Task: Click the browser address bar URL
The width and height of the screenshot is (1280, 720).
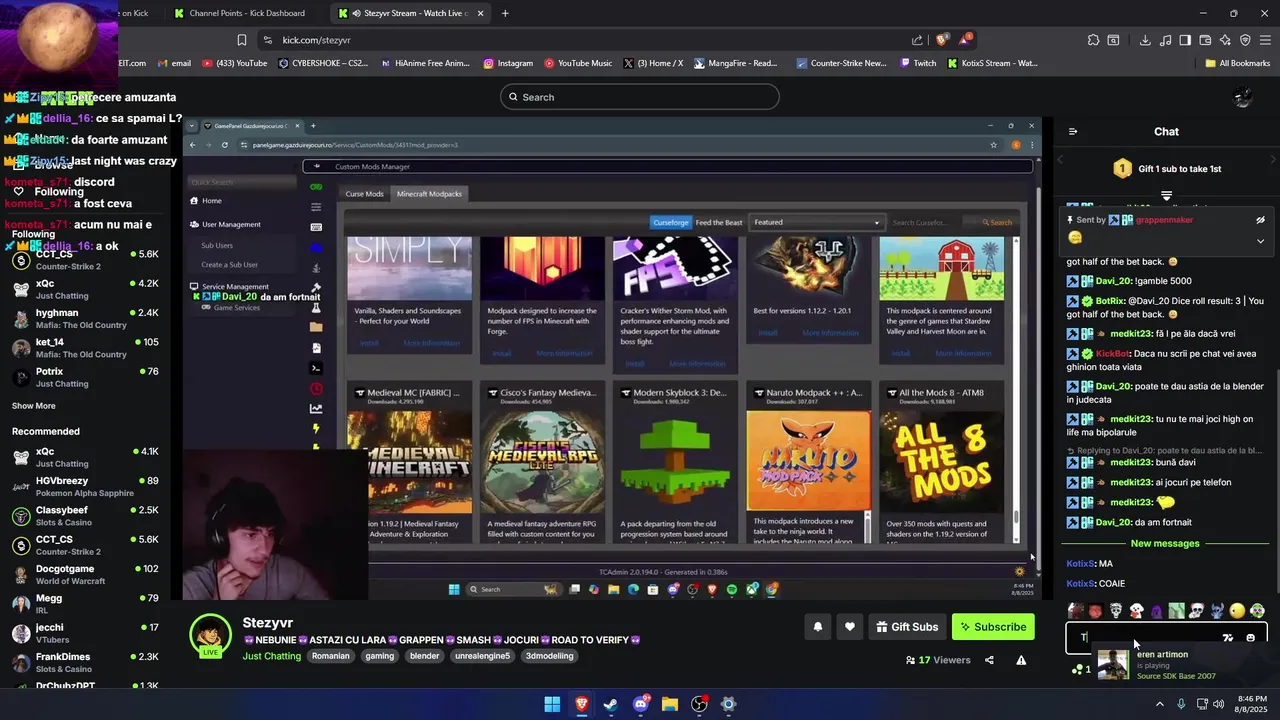Action: (316, 40)
